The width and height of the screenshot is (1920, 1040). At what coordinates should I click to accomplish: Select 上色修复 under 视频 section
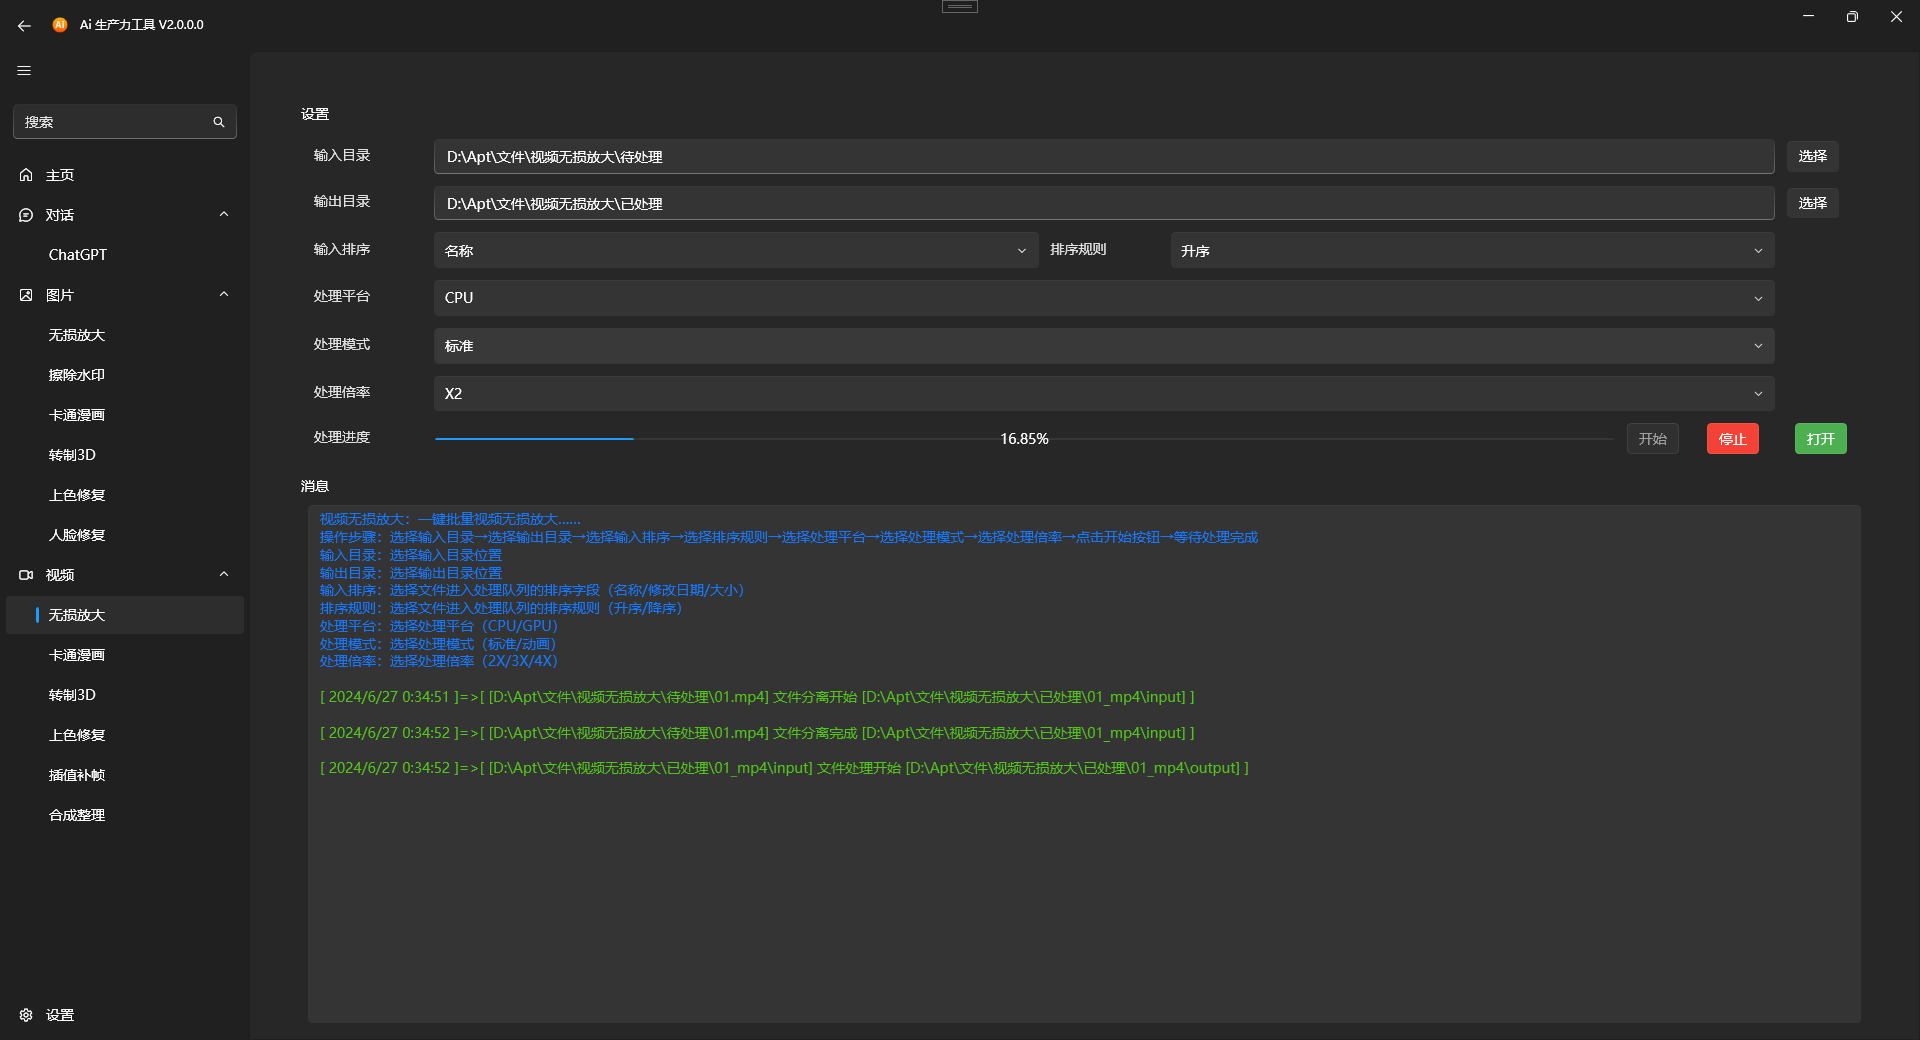125,735
